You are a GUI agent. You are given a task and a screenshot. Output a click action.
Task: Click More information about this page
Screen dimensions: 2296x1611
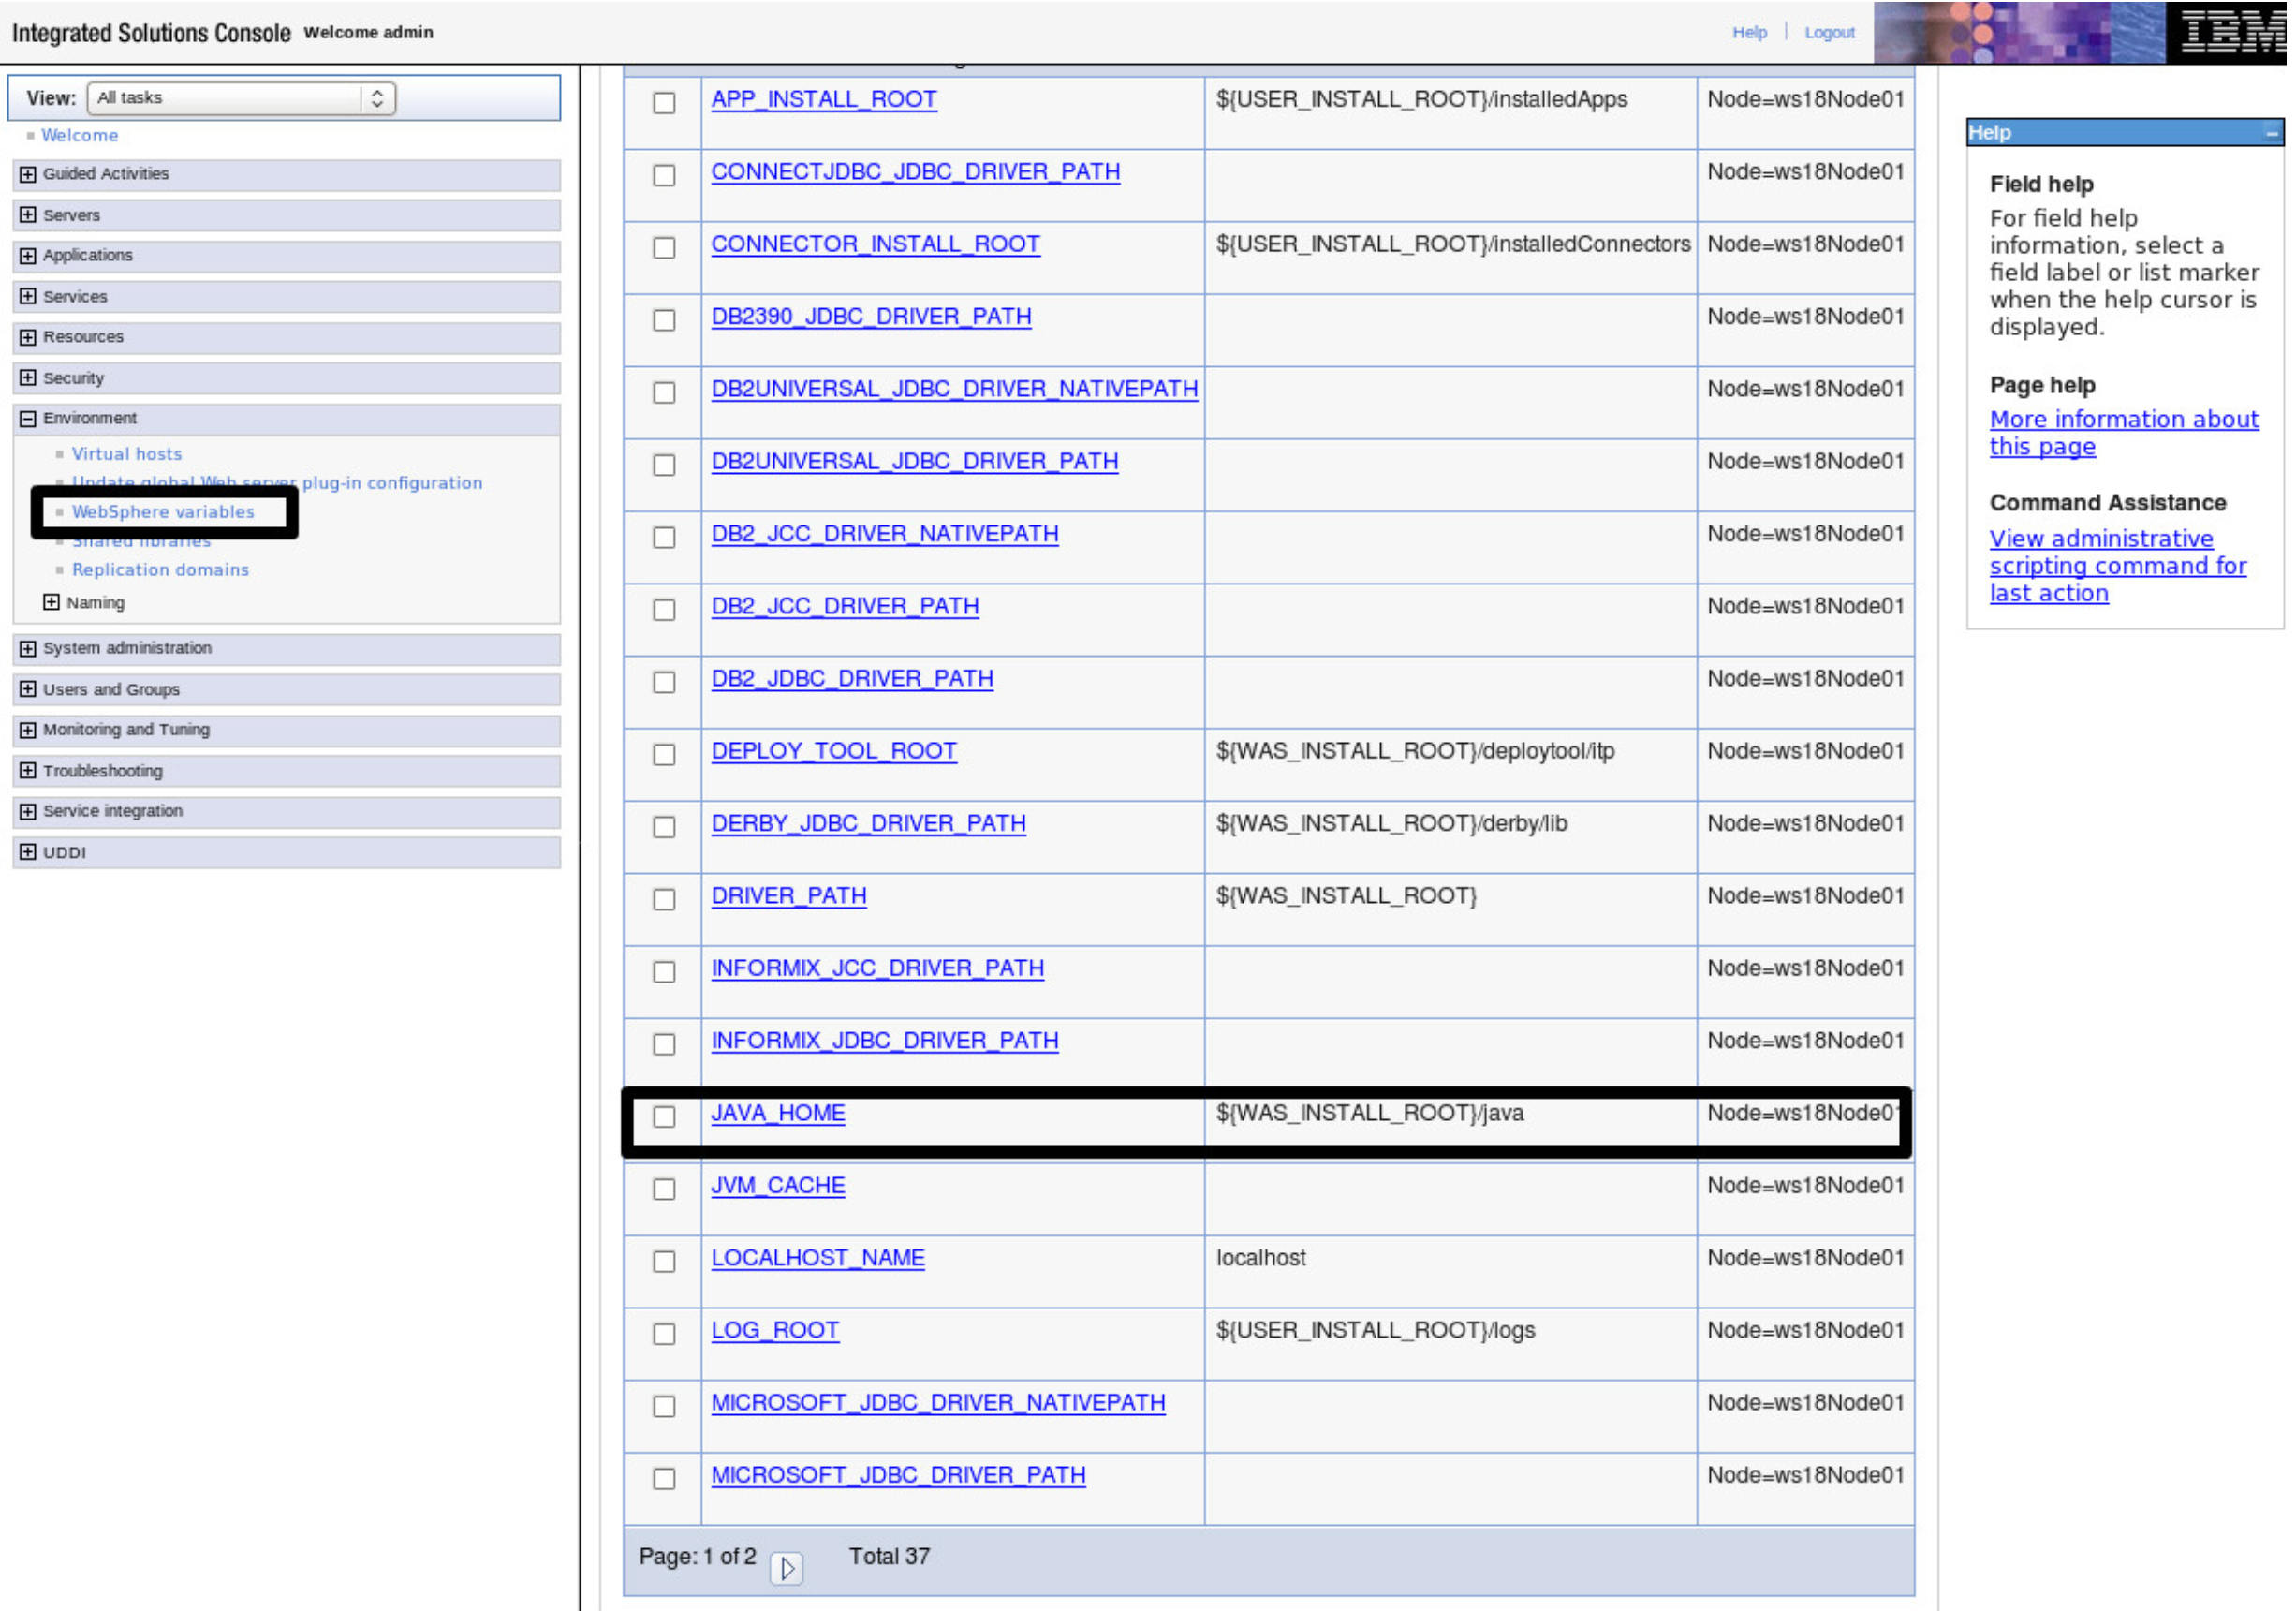pyautogui.click(x=2124, y=433)
